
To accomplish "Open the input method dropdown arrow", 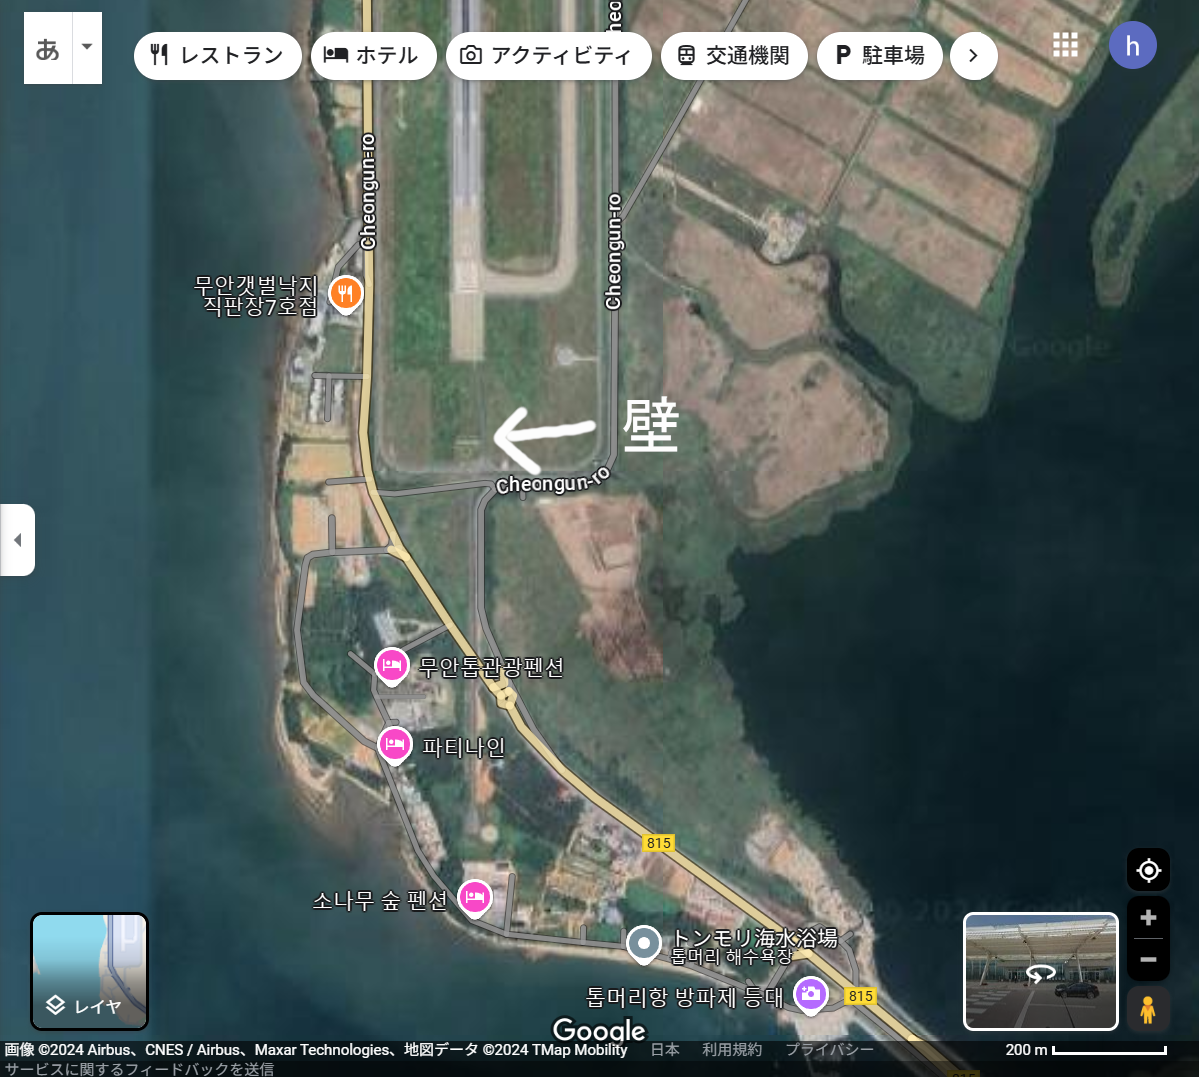I will click(x=87, y=47).
